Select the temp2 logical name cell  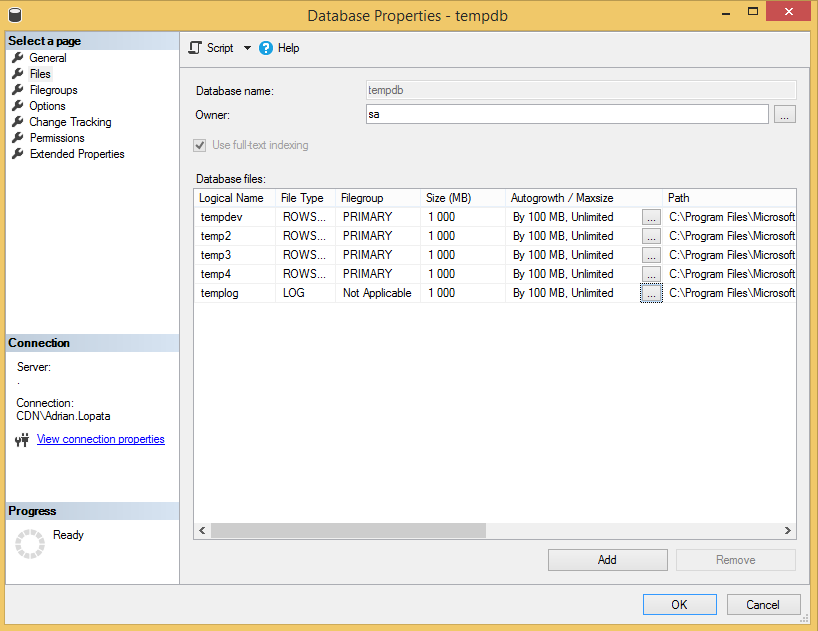coord(235,236)
